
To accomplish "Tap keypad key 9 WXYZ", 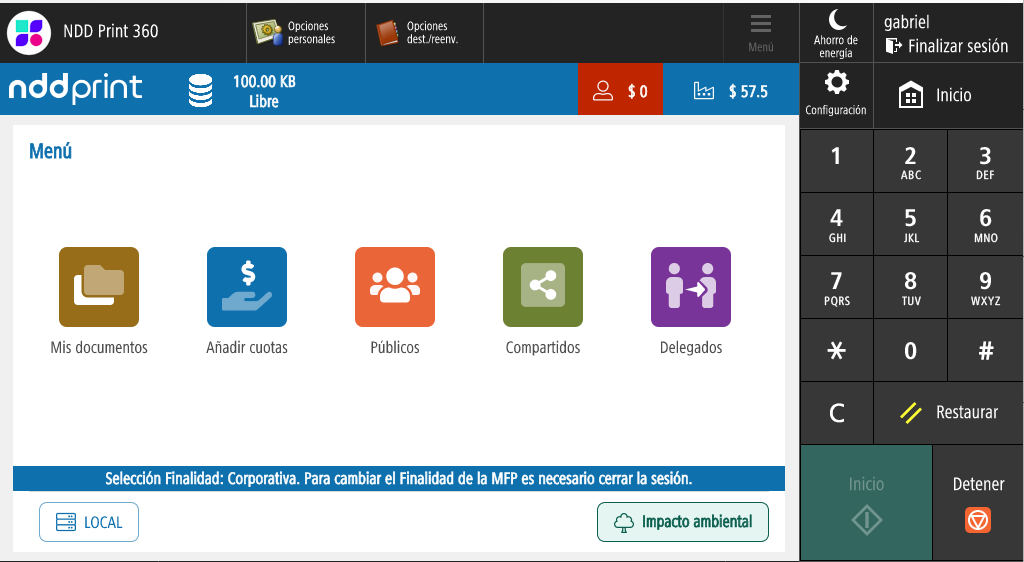I will pyautogui.click(x=985, y=287).
